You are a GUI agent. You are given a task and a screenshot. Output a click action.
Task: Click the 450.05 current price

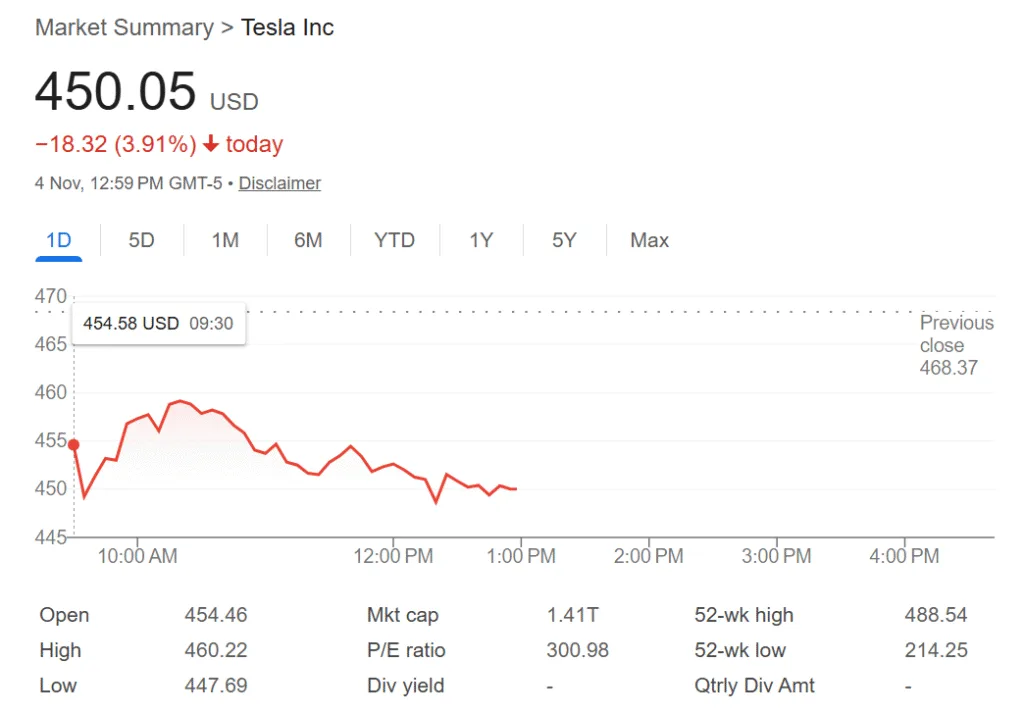115,92
